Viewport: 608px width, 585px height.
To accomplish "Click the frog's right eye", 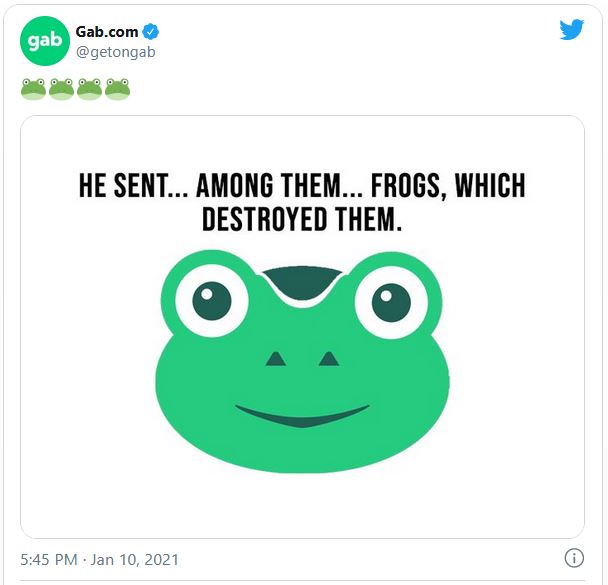I will (391, 303).
